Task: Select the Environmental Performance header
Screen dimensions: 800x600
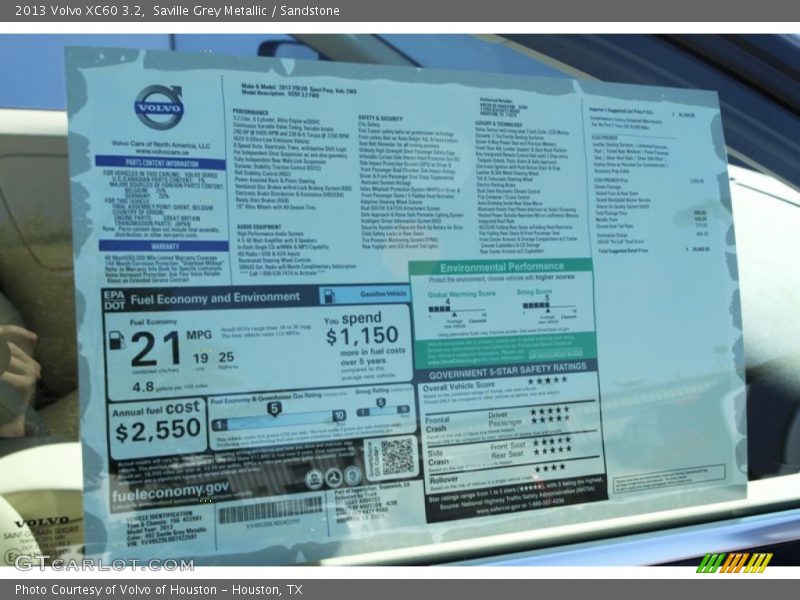Action: (x=502, y=268)
